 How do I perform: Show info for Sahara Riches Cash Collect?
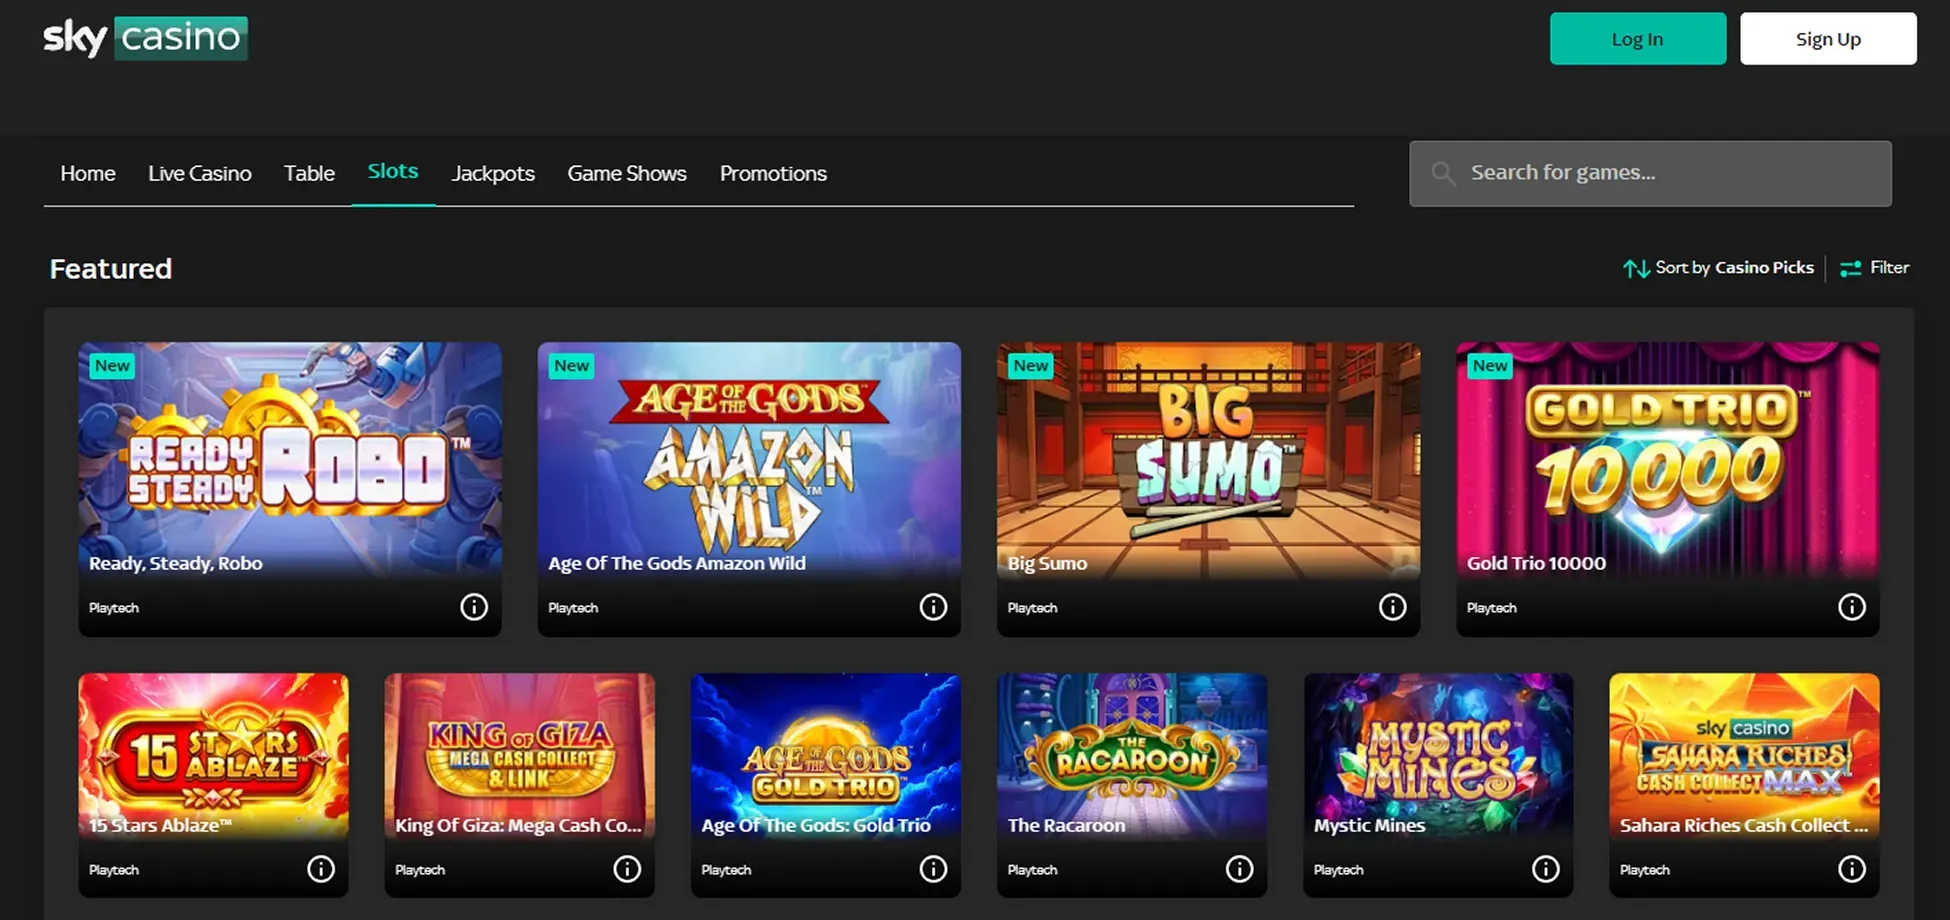1852,869
